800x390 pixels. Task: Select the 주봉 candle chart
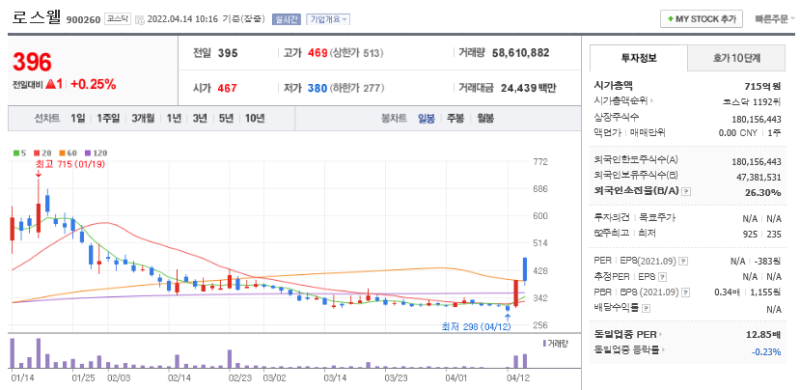(456, 118)
